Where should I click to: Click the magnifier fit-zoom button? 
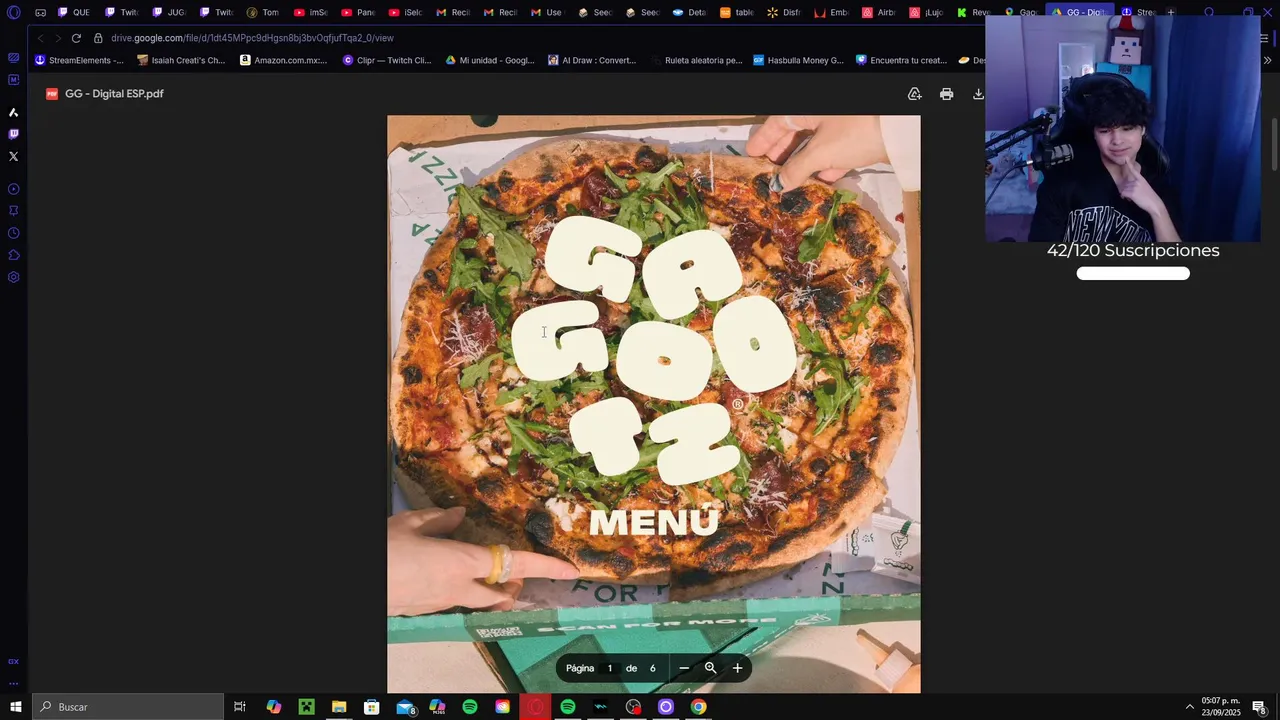(710, 668)
